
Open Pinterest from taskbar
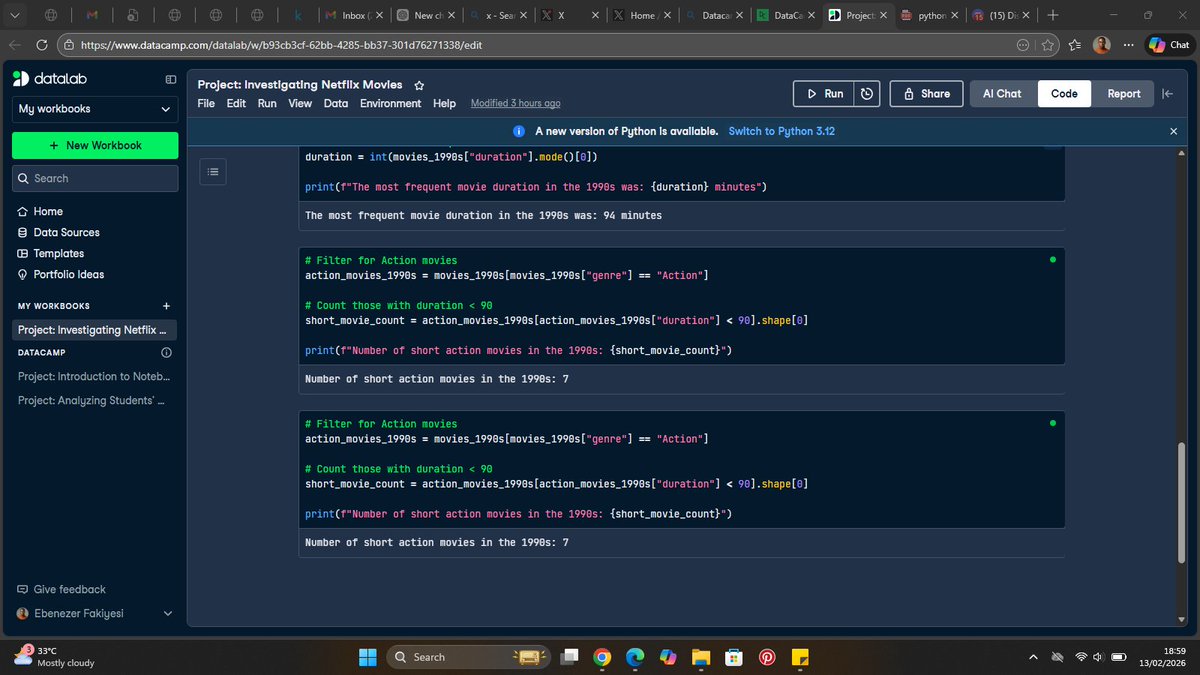(x=767, y=657)
